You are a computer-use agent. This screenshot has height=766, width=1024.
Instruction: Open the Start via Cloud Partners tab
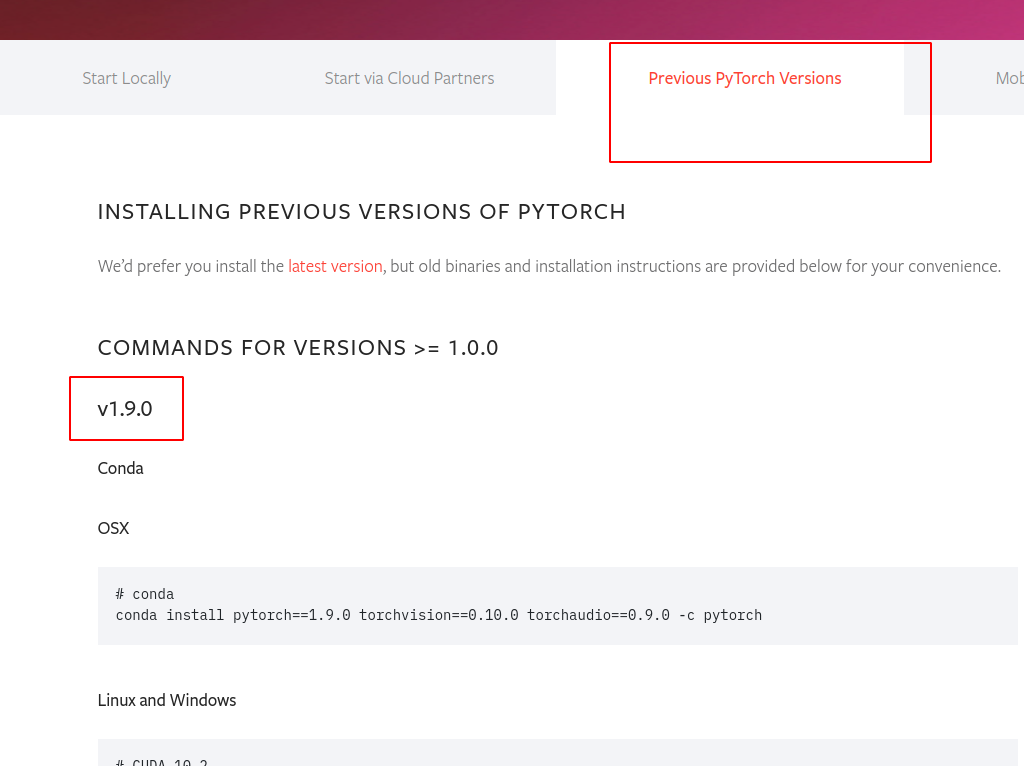point(409,77)
